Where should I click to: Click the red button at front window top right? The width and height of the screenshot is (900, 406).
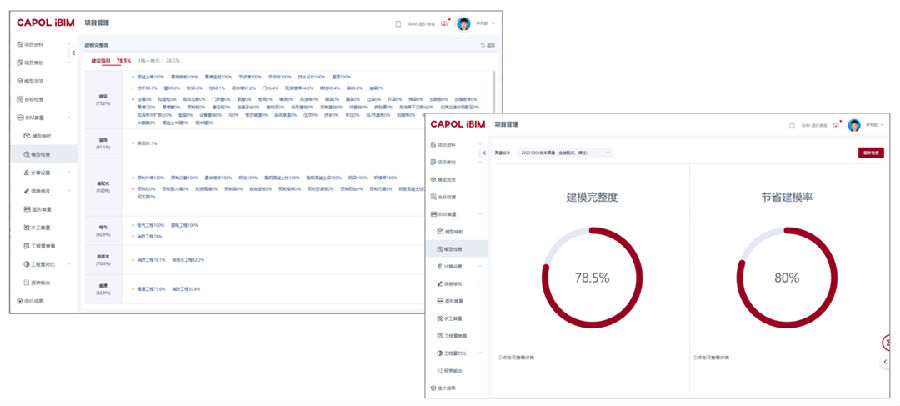[x=871, y=153]
